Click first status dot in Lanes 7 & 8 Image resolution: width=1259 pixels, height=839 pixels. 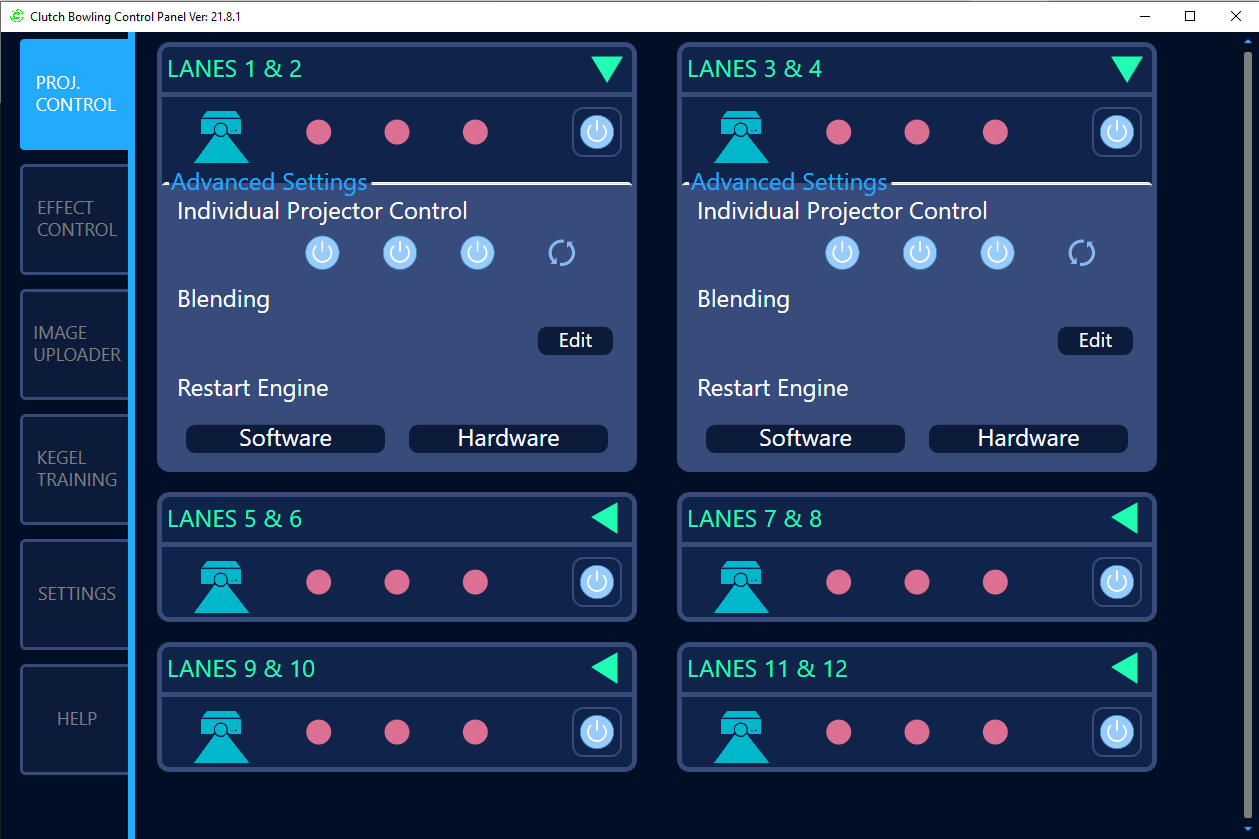click(x=838, y=582)
